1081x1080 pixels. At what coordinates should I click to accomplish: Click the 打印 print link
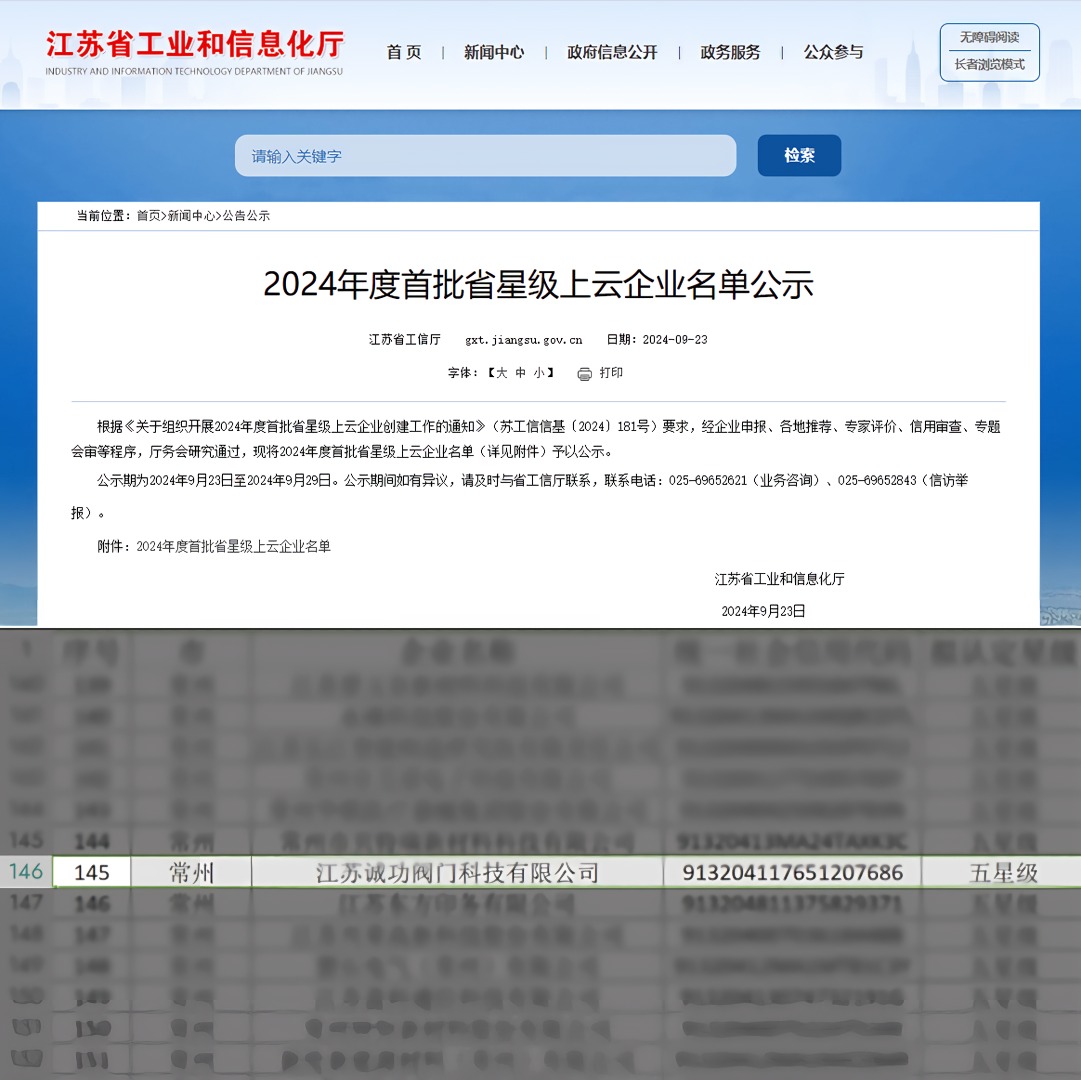click(611, 373)
